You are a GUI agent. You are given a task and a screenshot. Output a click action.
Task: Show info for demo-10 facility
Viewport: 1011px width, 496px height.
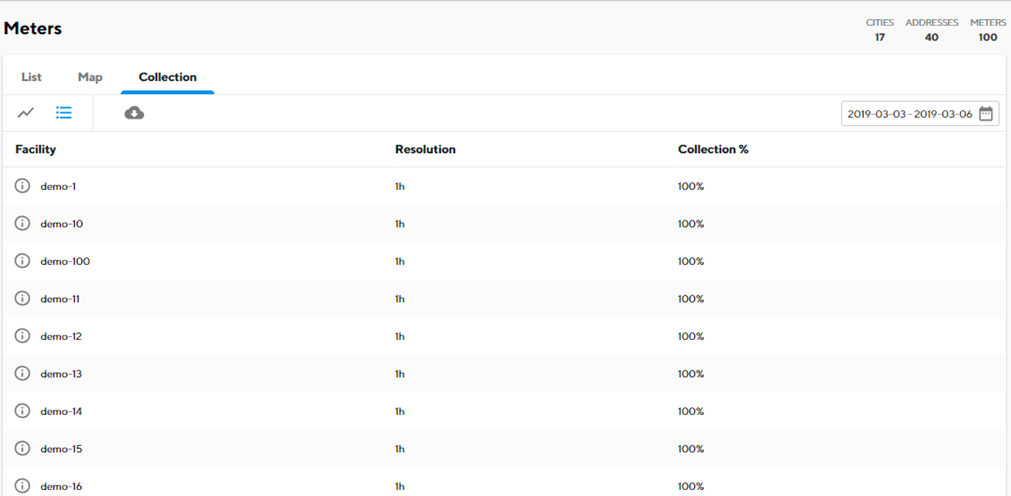pyautogui.click(x=23, y=223)
